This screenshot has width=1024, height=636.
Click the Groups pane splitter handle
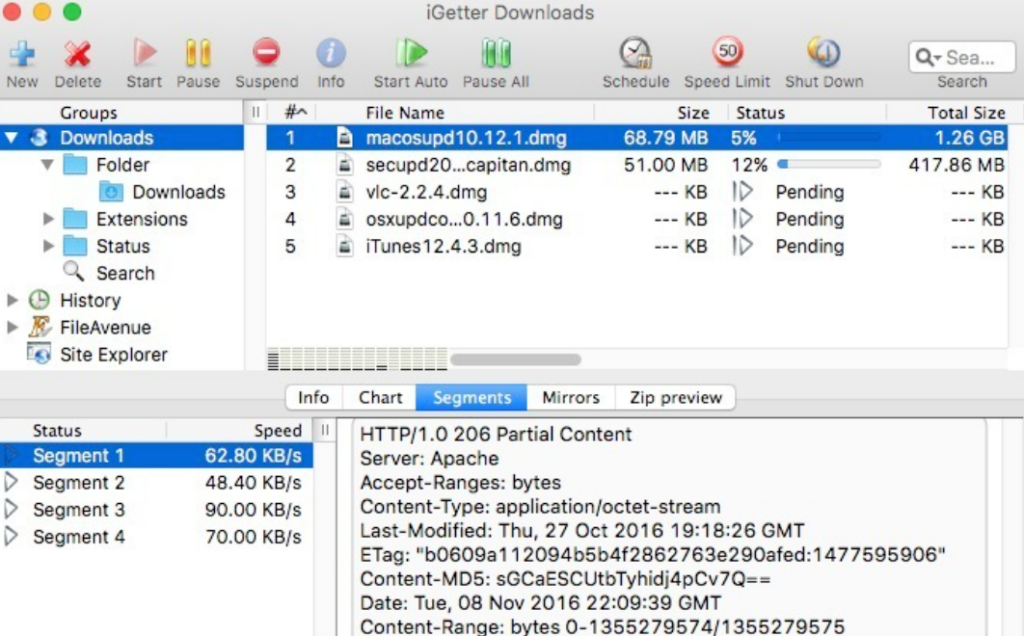pos(255,112)
